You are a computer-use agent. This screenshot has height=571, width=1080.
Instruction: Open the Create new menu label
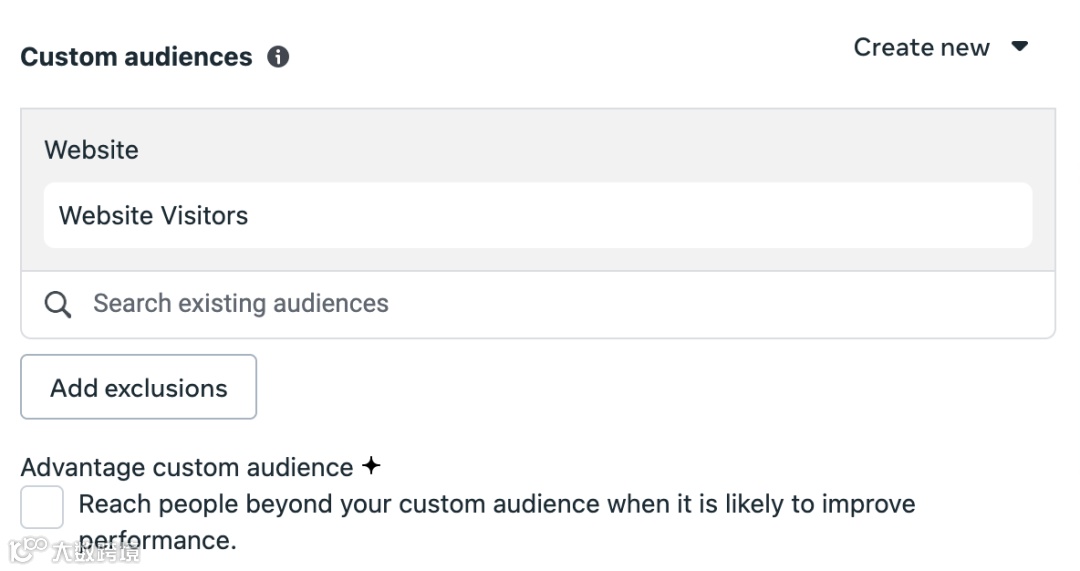coord(921,48)
